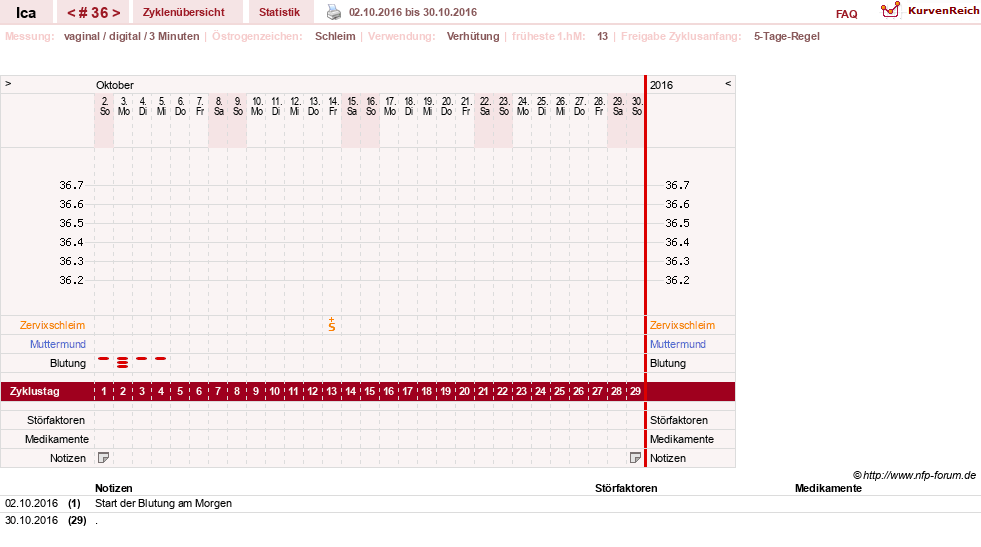Click the date column 30. So
981x547 pixels.
click(636, 106)
